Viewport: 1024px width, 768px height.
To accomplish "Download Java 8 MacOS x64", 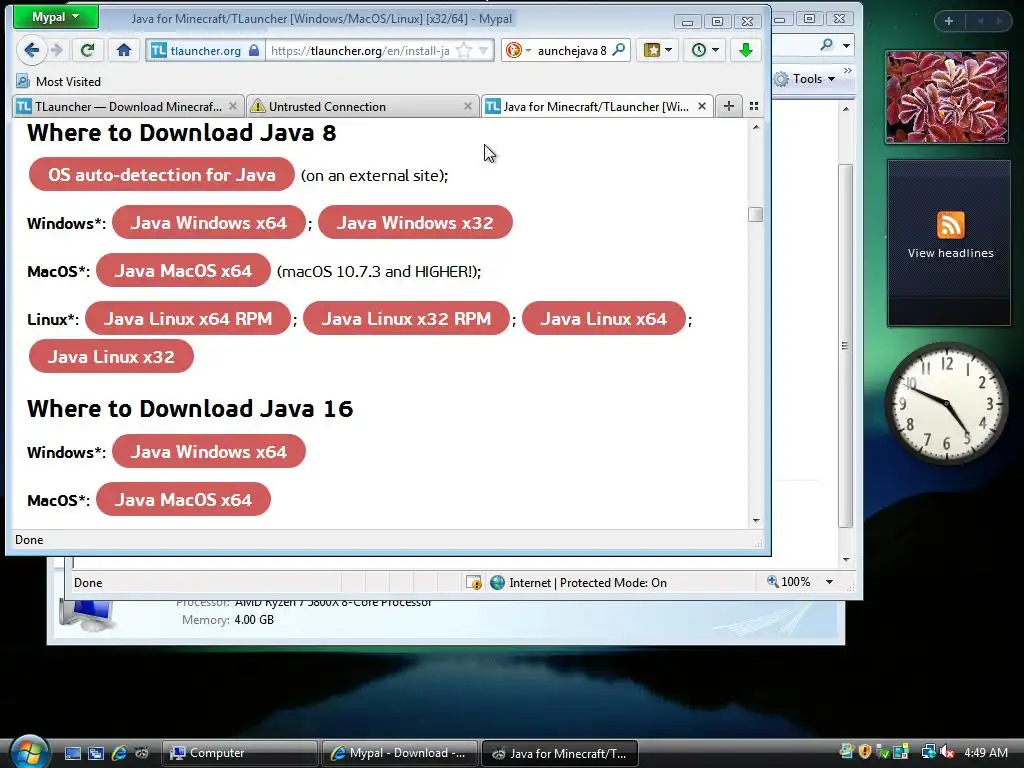I will tap(183, 270).
